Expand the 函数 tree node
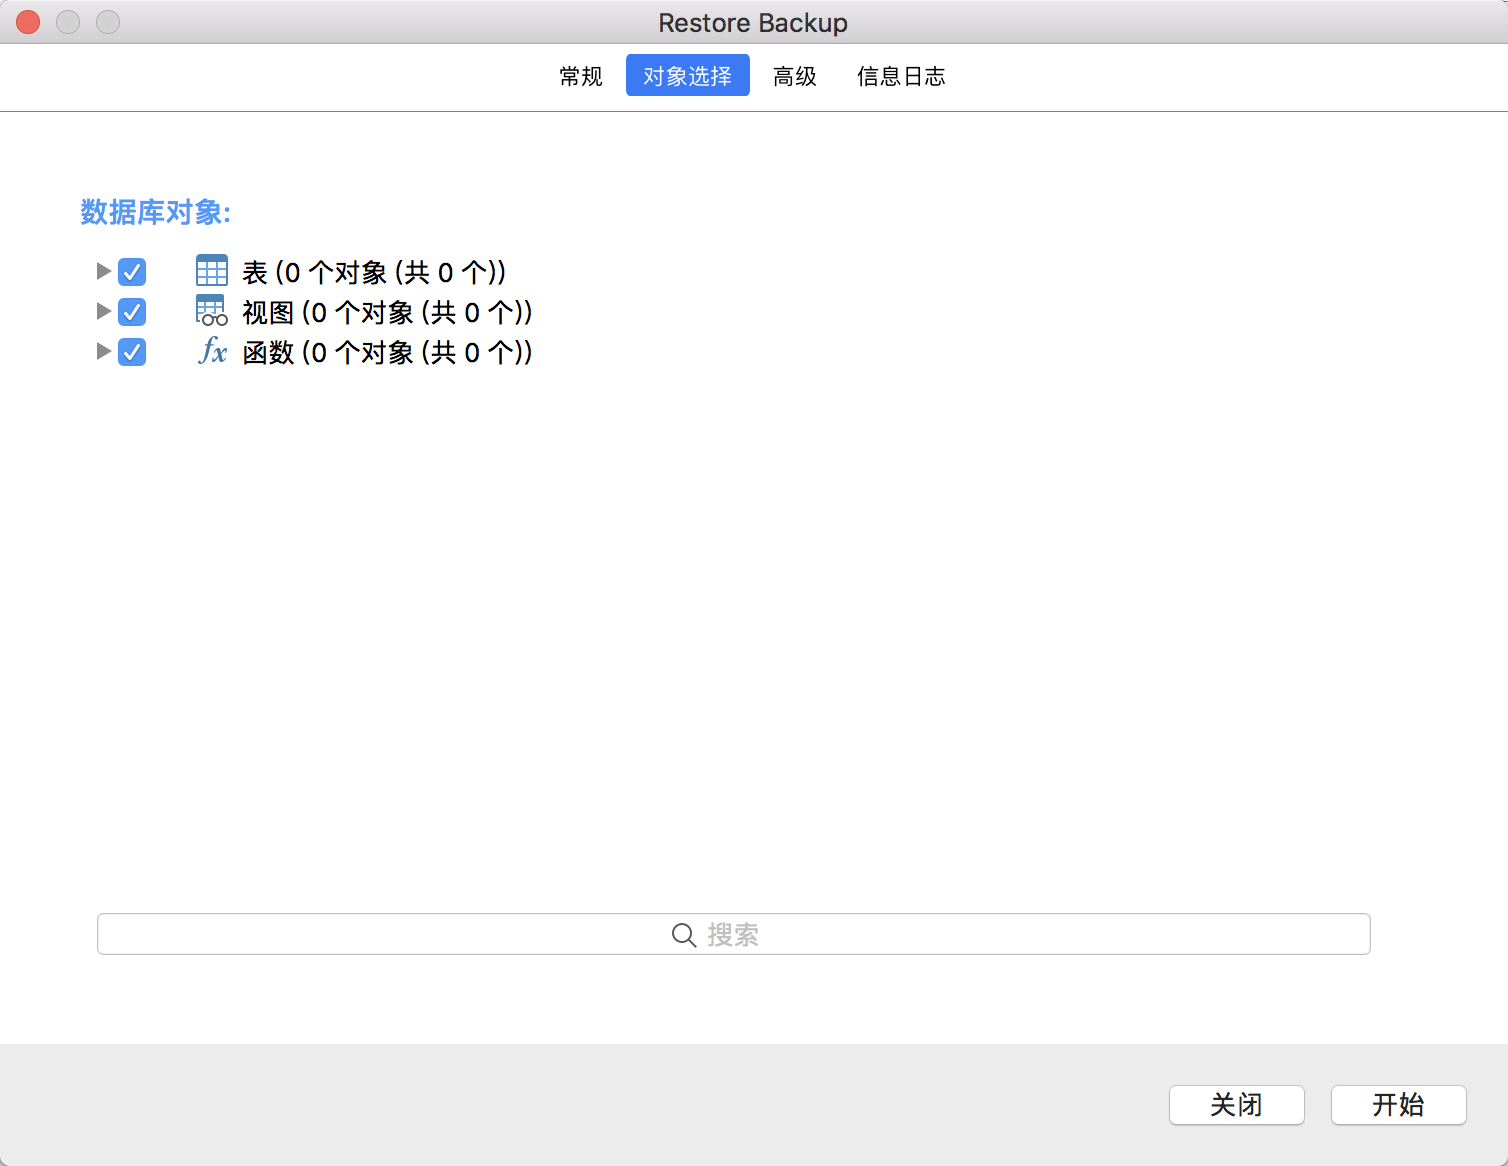 pos(103,351)
